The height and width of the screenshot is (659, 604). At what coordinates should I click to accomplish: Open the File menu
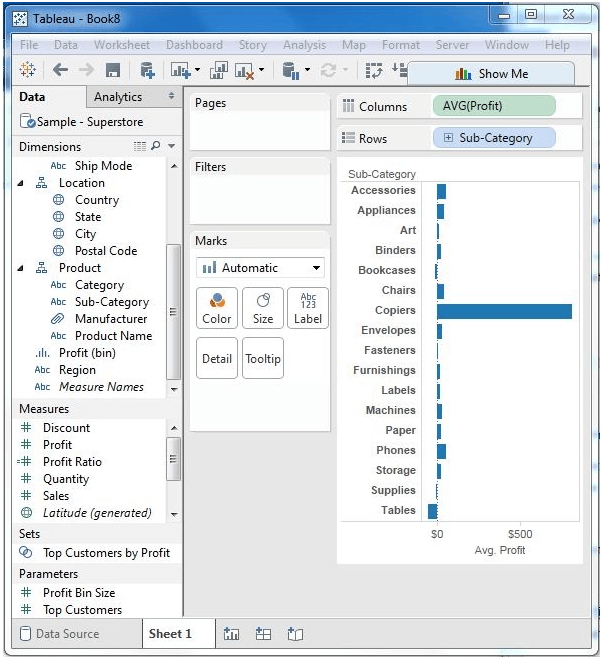[x=29, y=45]
